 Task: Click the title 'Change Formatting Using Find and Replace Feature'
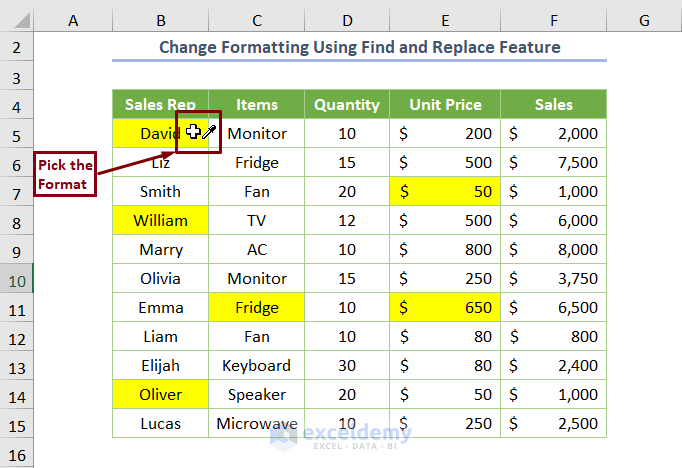359,47
